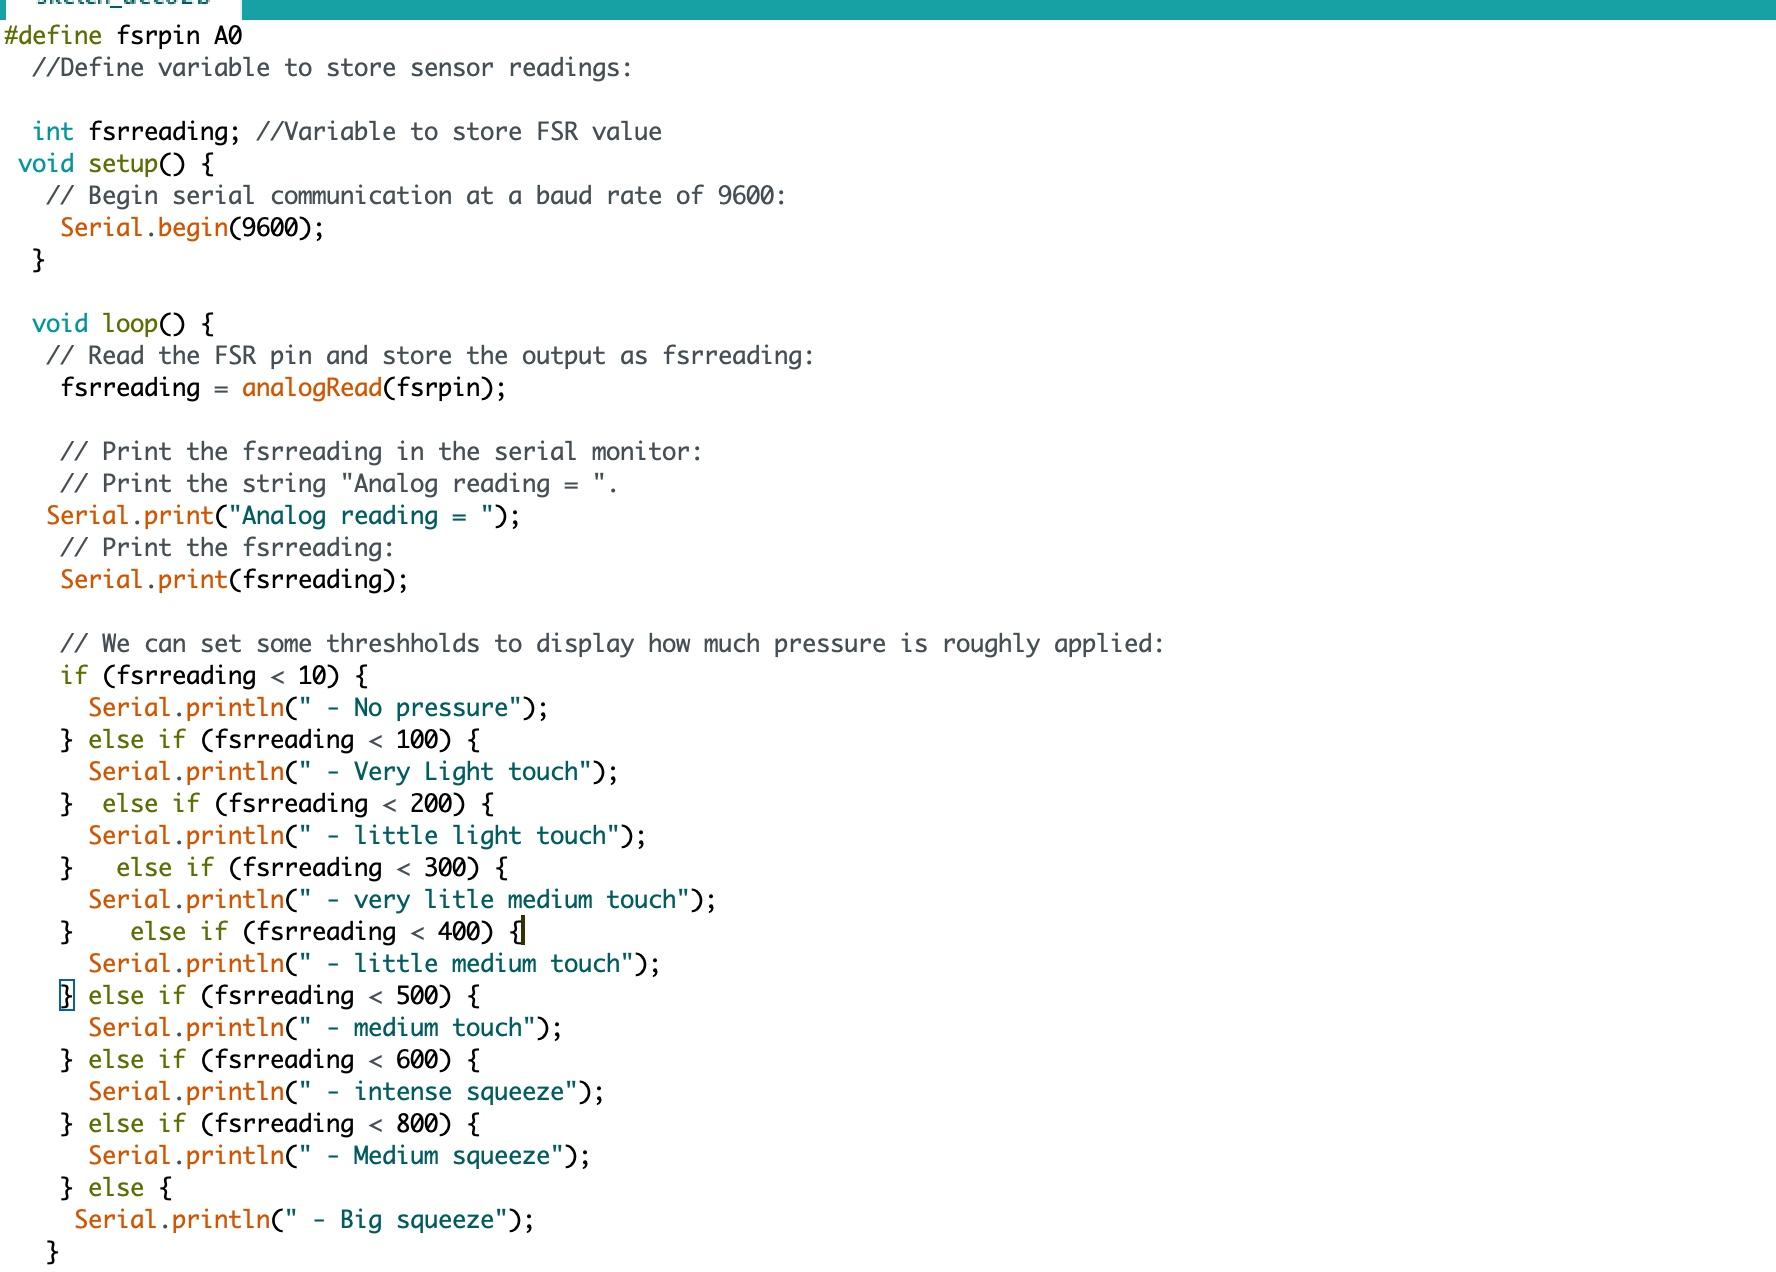The image size is (1776, 1272).
Task: Click the 'Print the string' comment line
Action: click(339, 484)
